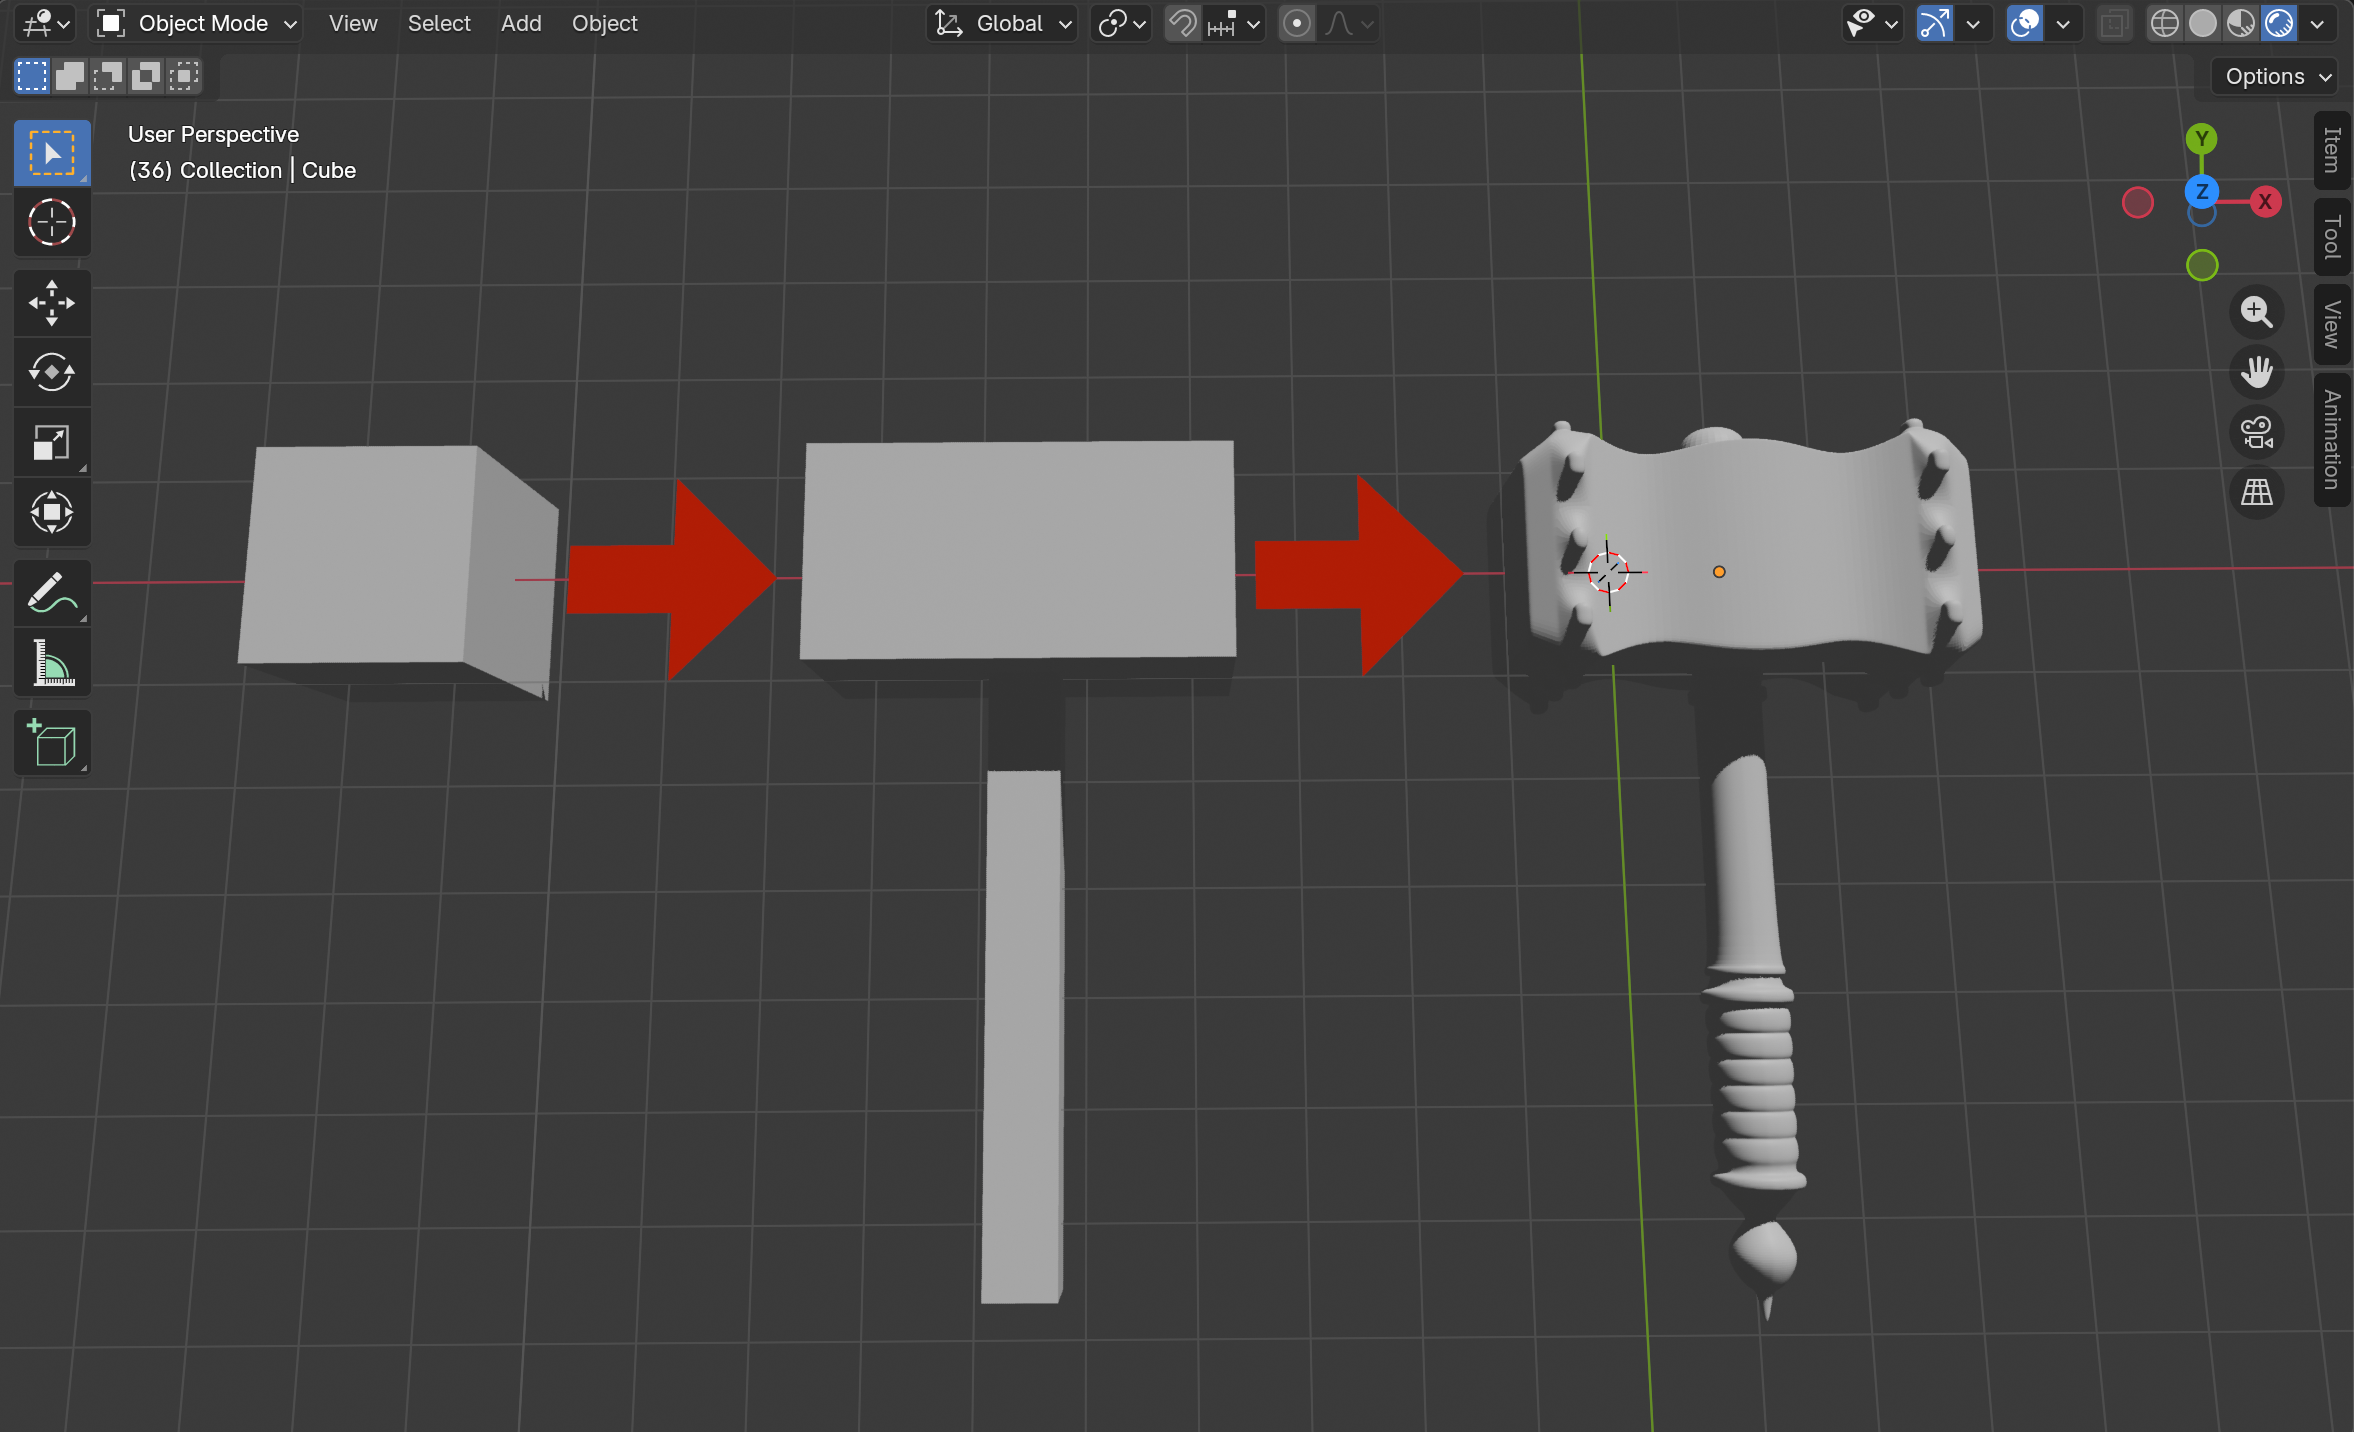This screenshot has height=1432, width=2354.
Task: Open proportional editing falloff dropdown
Action: coord(1348,23)
